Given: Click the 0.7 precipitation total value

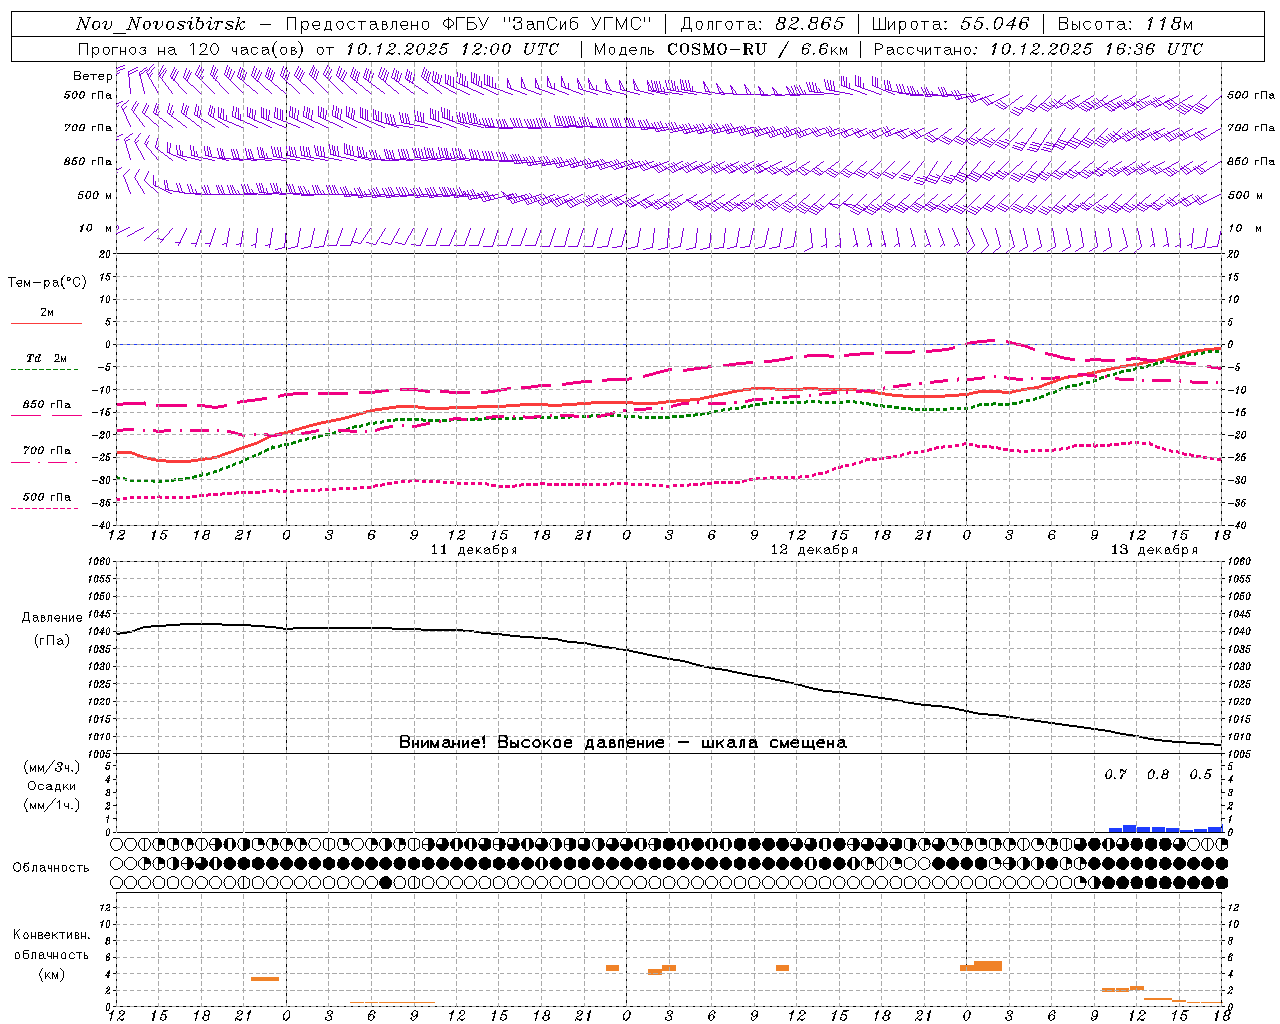Looking at the screenshot, I should click(x=1115, y=775).
